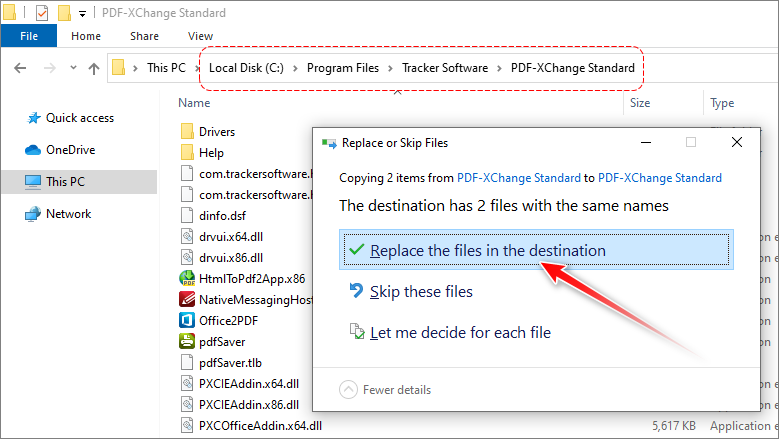Open Customize Quick Access Toolbar dropdown

coord(82,14)
